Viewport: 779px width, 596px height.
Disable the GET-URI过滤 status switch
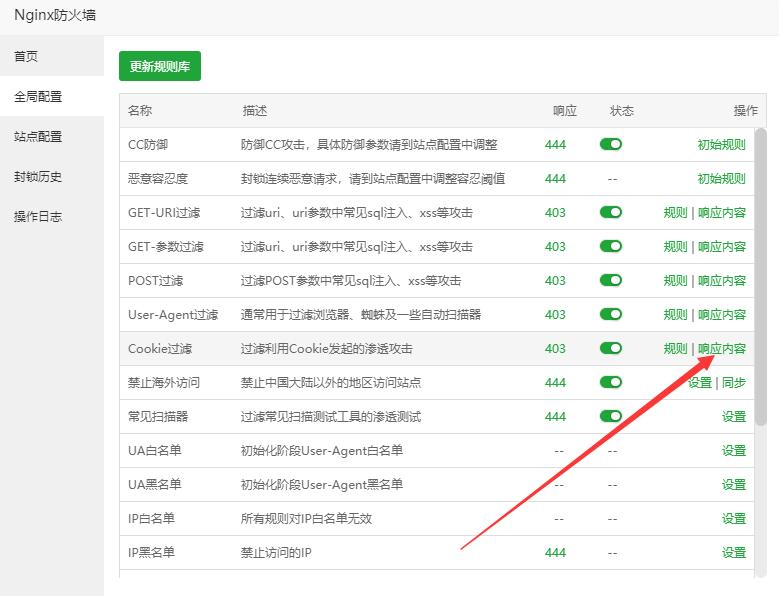pos(611,212)
